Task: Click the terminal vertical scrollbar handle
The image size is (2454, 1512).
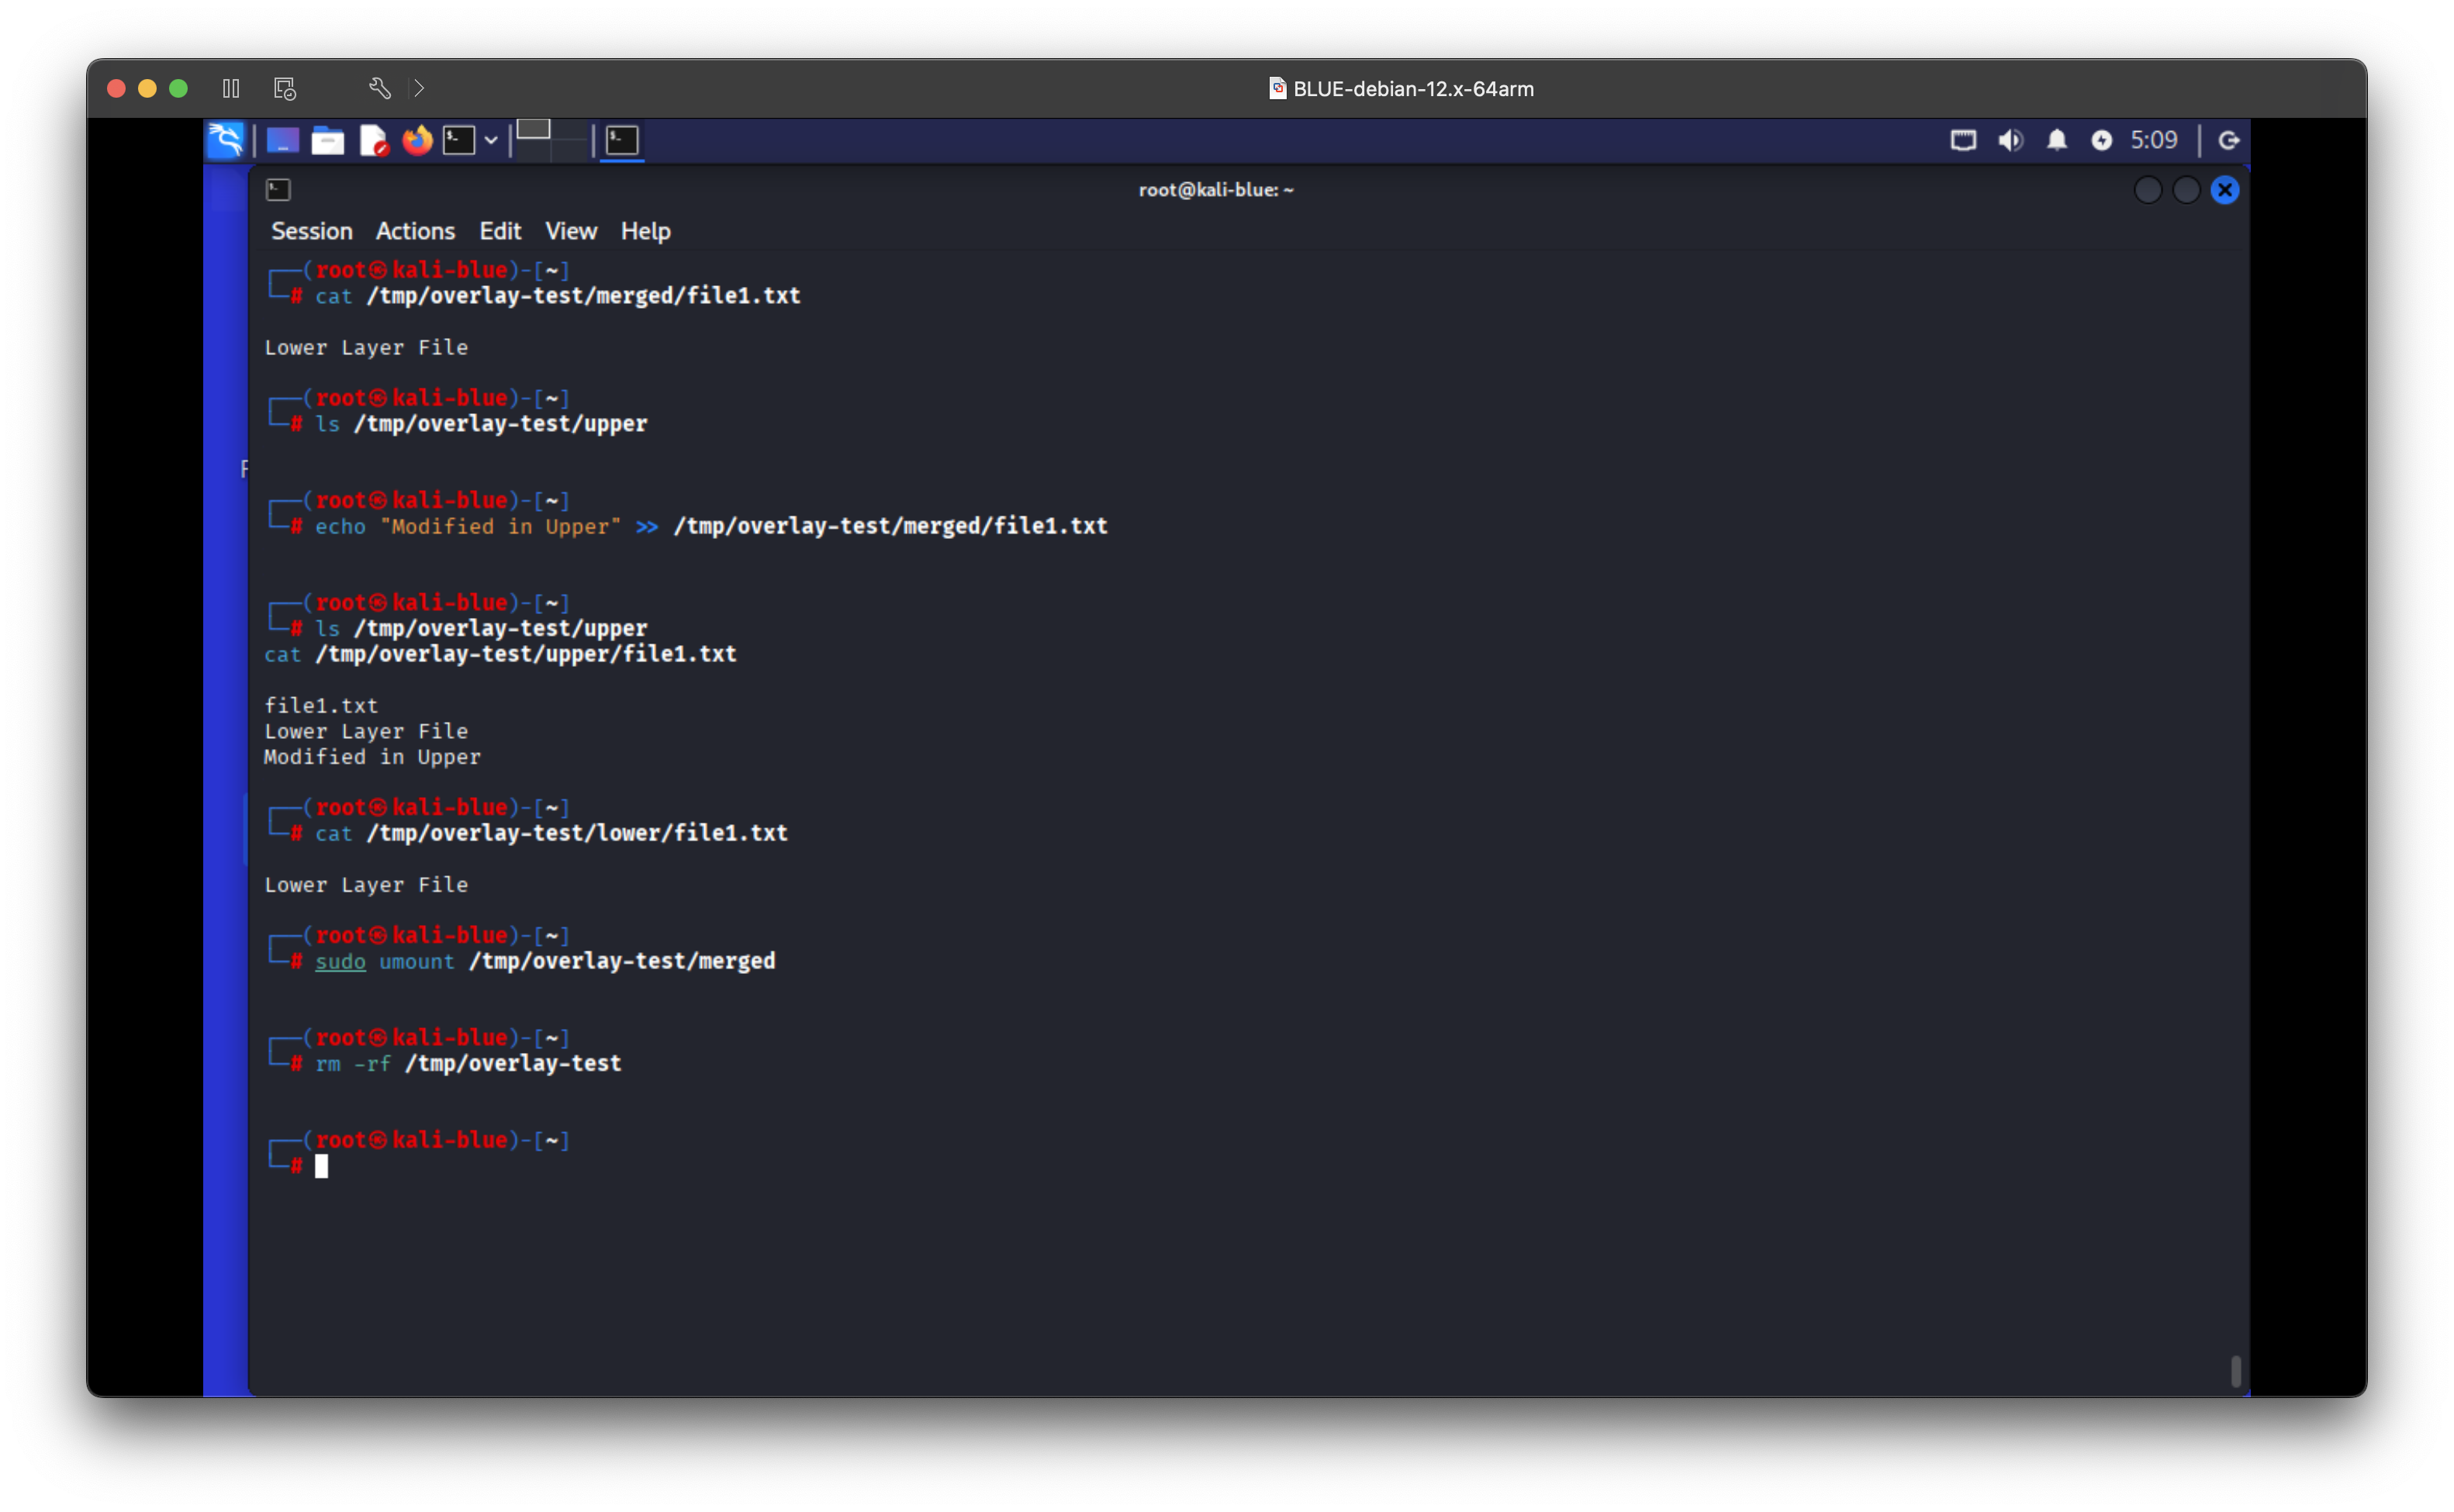Action: coord(2236,1371)
